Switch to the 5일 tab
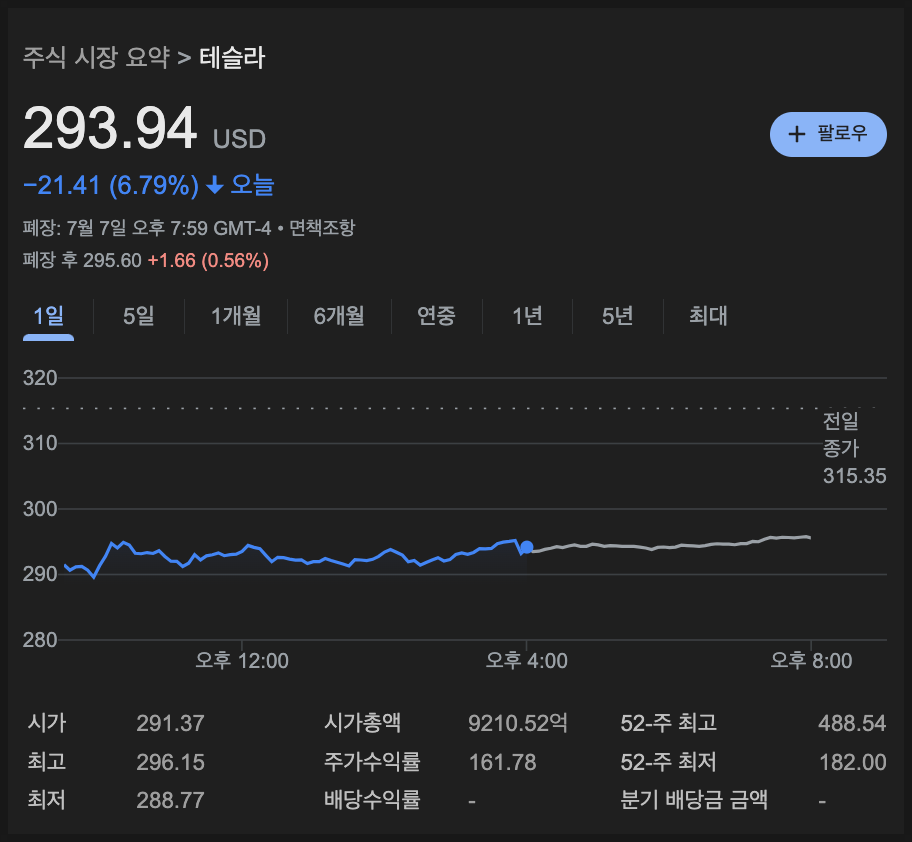 click(138, 316)
